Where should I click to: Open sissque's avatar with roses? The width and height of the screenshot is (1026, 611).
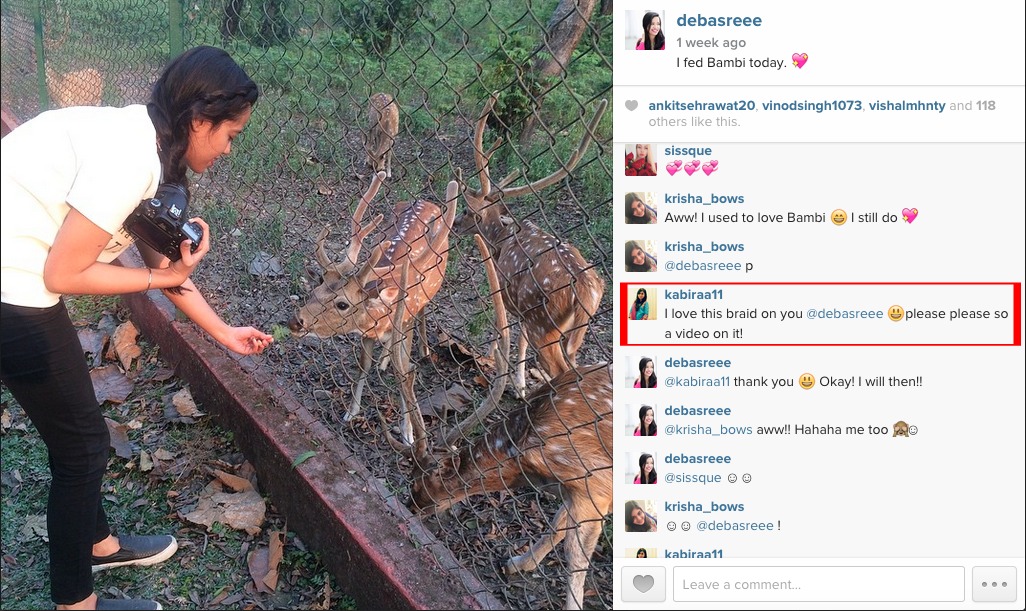pos(641,160)
